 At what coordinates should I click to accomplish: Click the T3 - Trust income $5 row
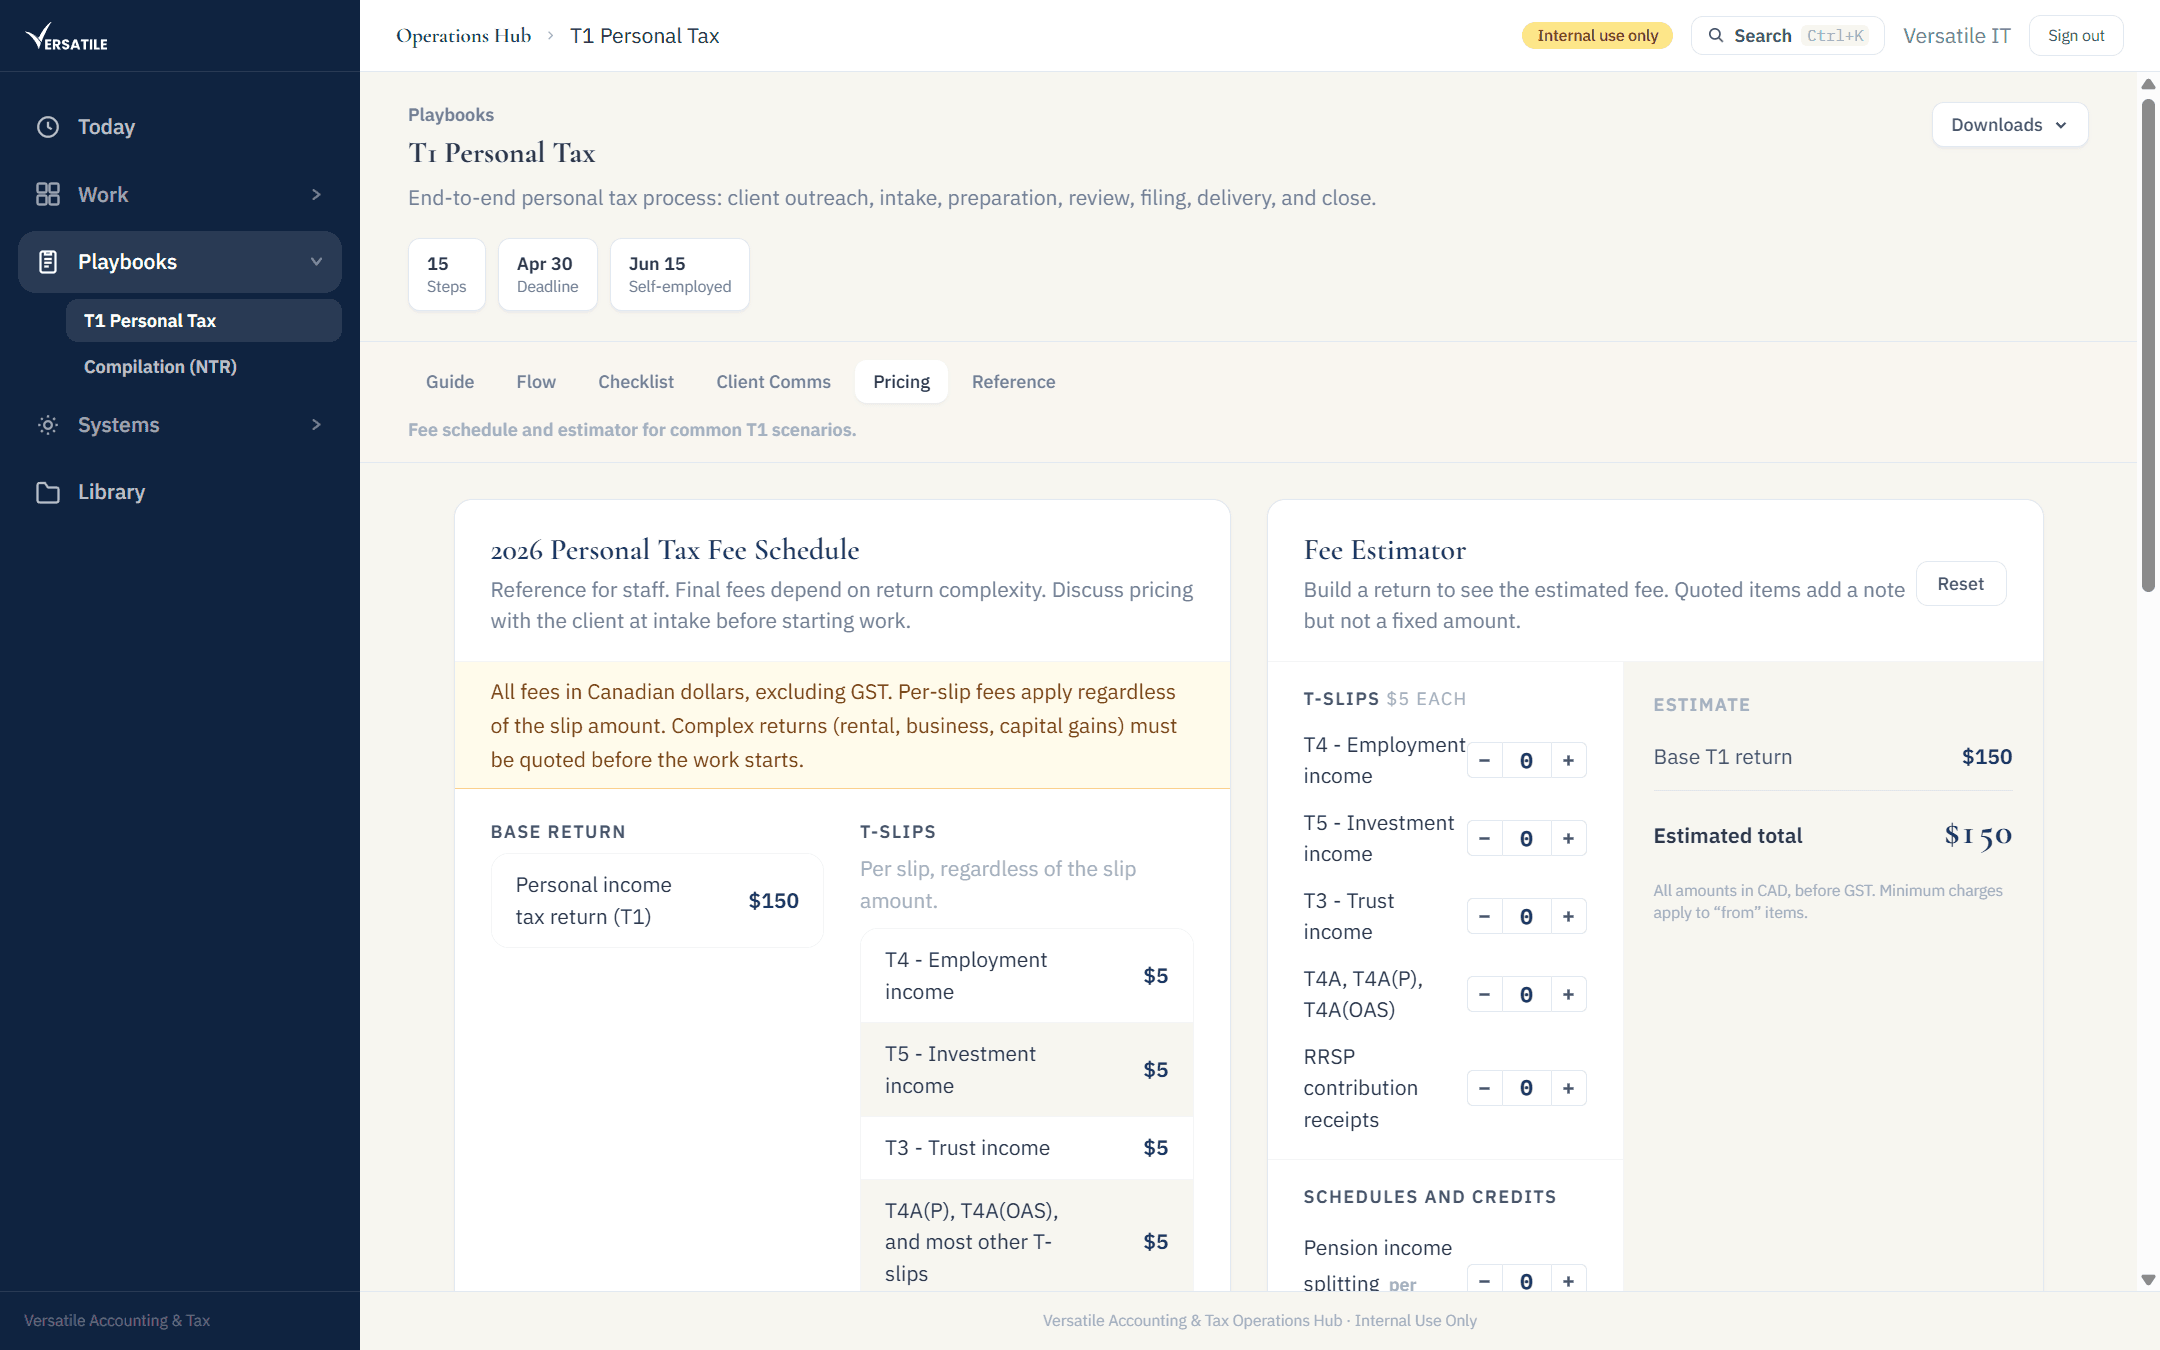click(1026, 1148)
